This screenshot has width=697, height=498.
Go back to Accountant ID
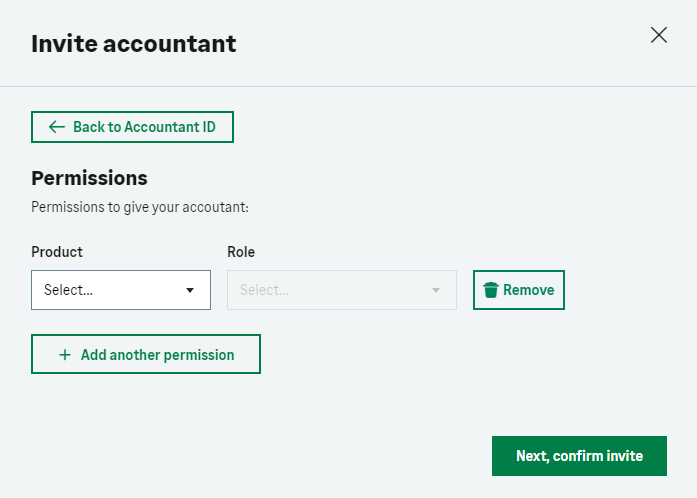coord(132,128)
